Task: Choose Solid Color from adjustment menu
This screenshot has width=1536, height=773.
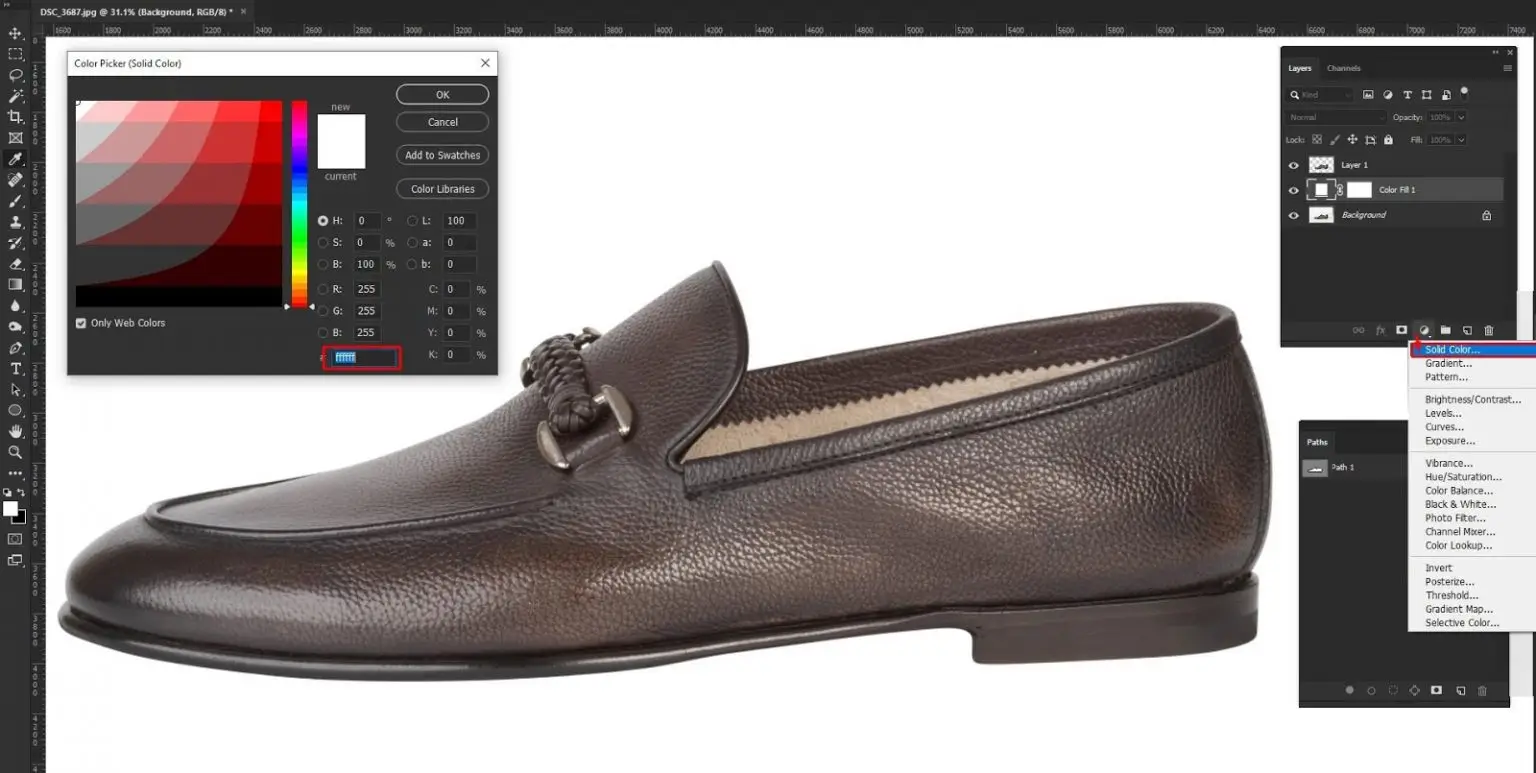Action: pyautogui.click(x=1472, y=350)
